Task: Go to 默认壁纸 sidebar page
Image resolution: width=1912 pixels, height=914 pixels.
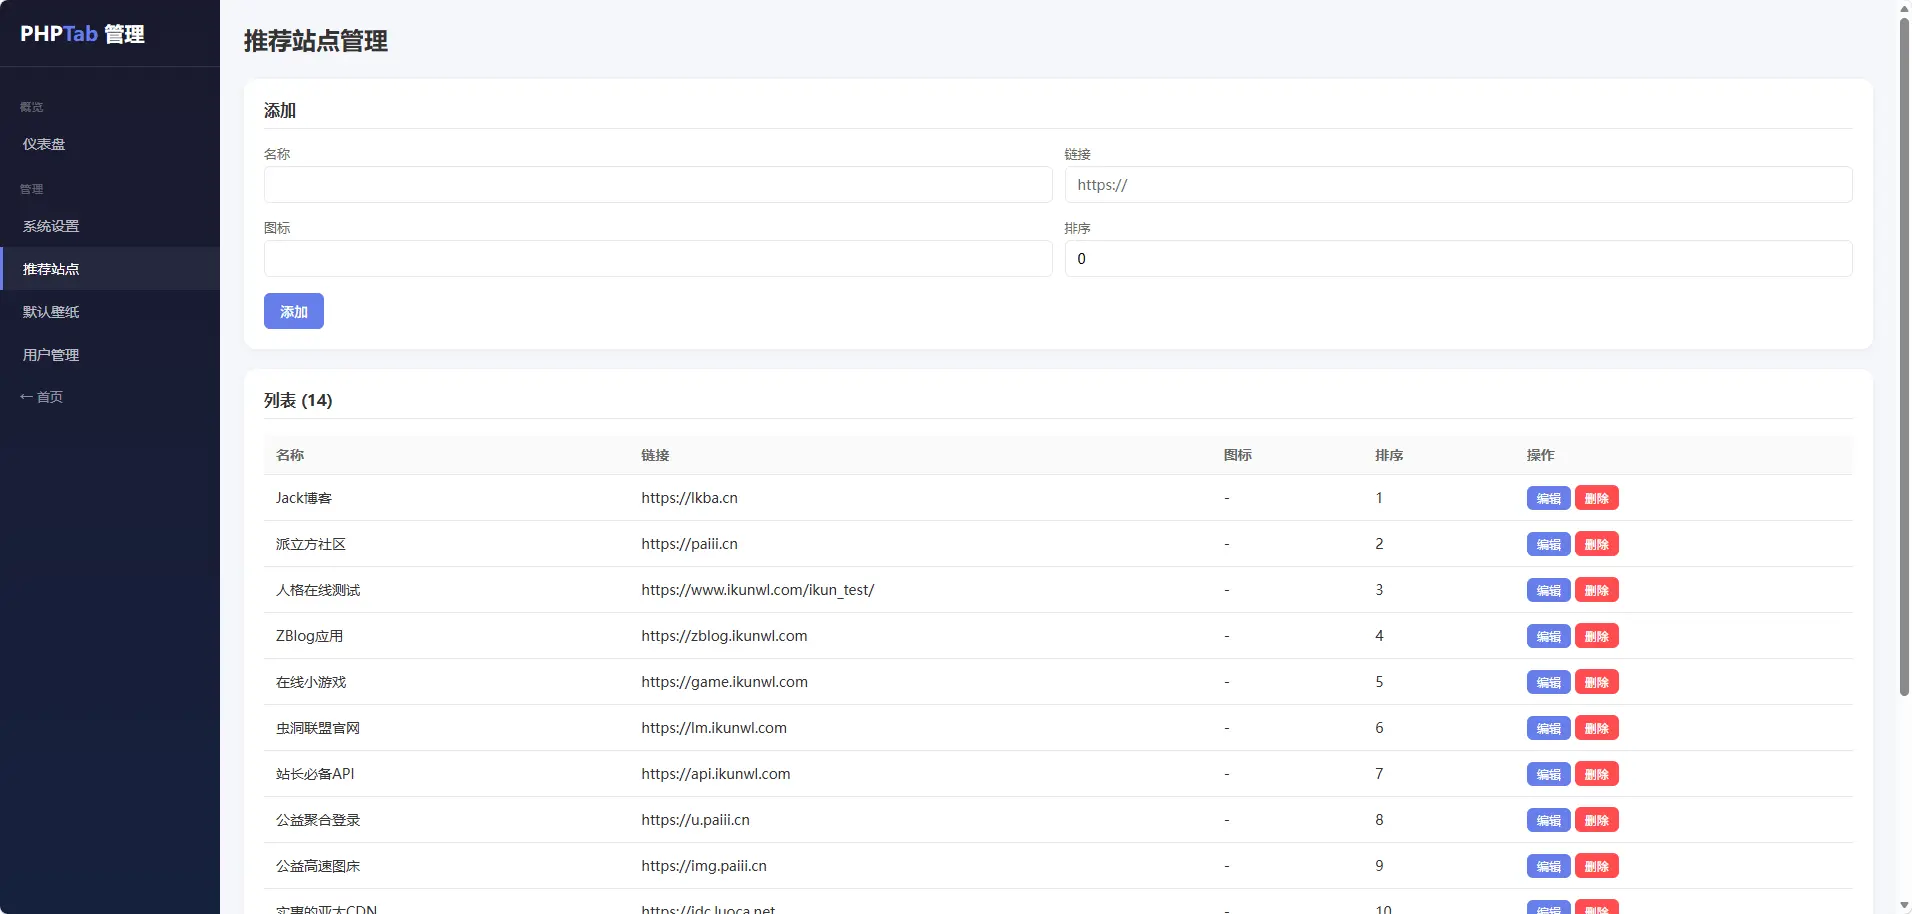Action: (110, 312)
